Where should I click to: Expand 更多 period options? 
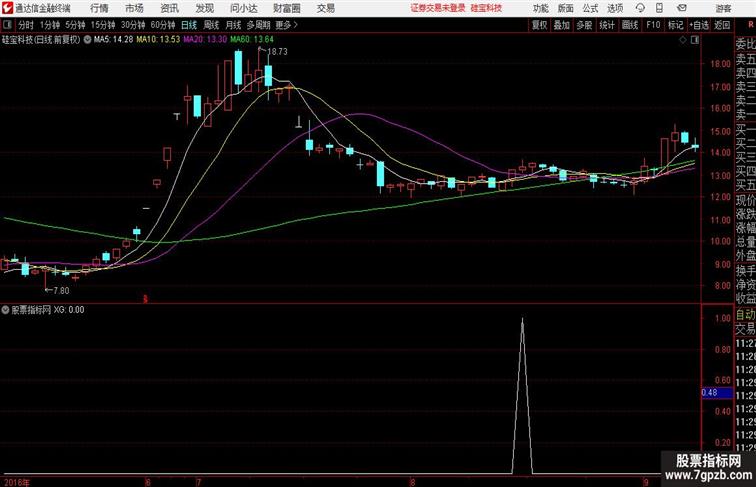click(x=286, y=25)
